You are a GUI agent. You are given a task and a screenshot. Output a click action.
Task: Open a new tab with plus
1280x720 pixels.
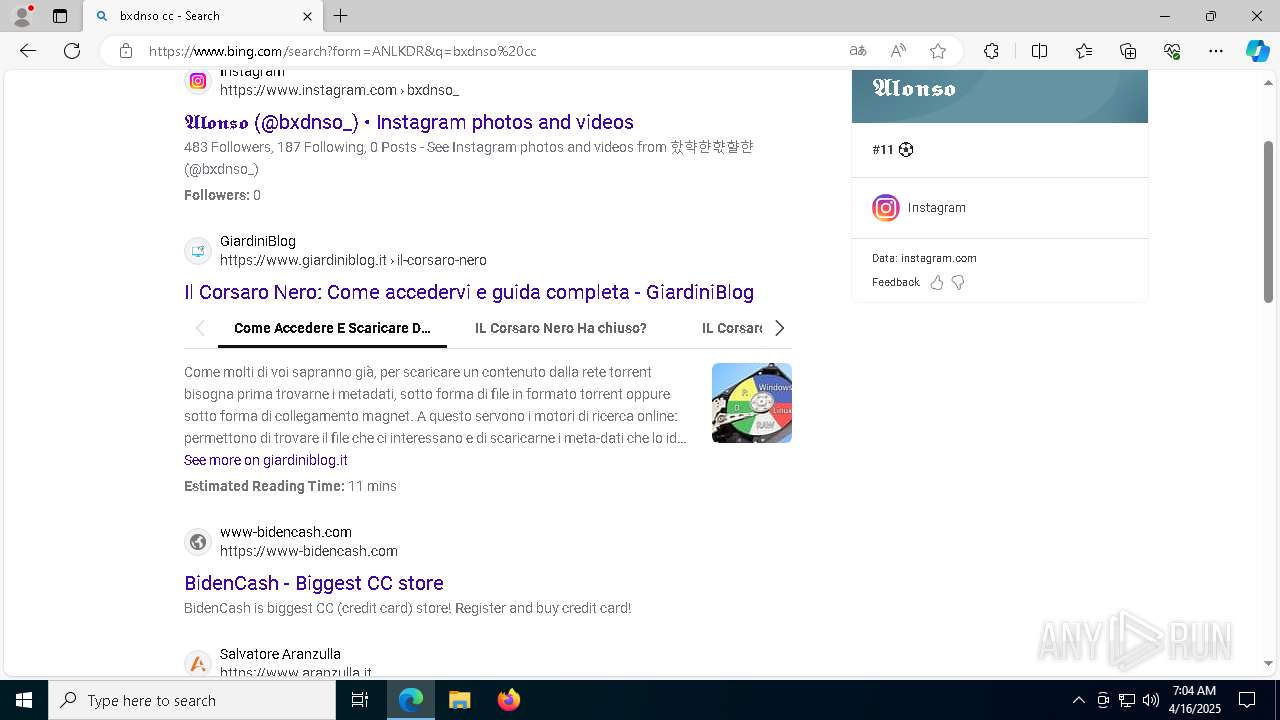[340, 16]
